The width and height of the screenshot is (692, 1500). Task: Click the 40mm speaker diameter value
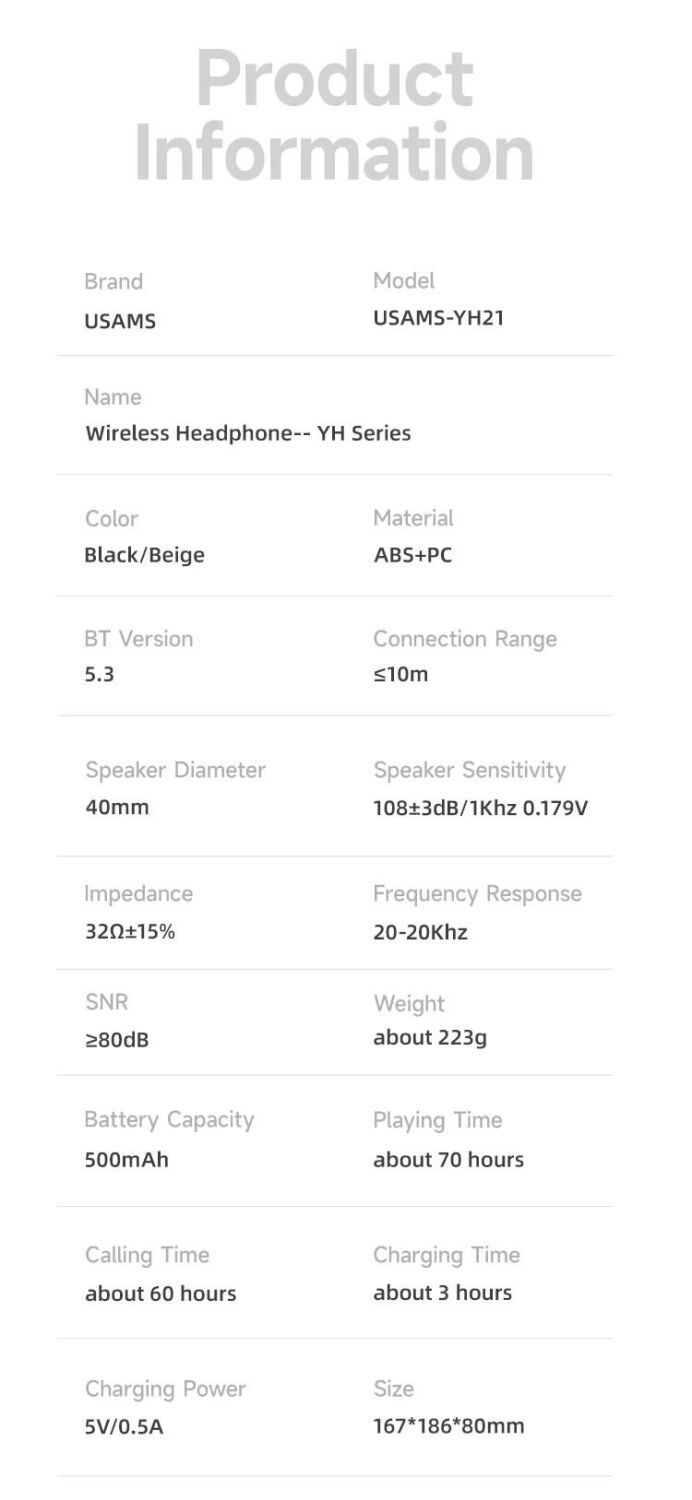coord(117,807)
